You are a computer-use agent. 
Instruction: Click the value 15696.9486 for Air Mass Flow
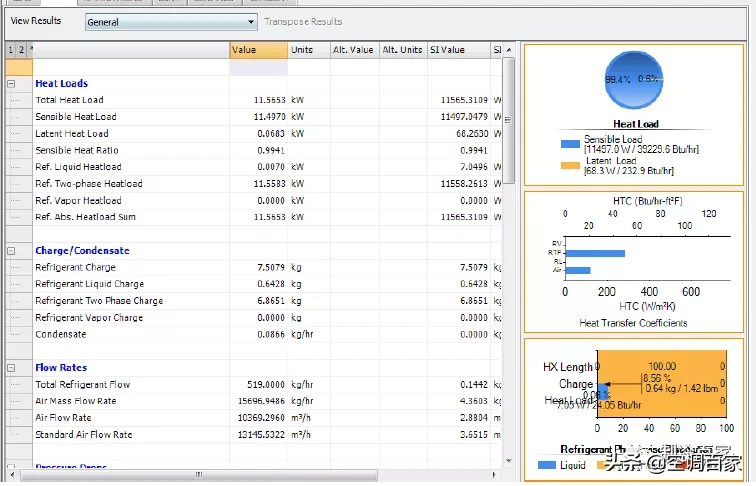click(x=261, y=402)
